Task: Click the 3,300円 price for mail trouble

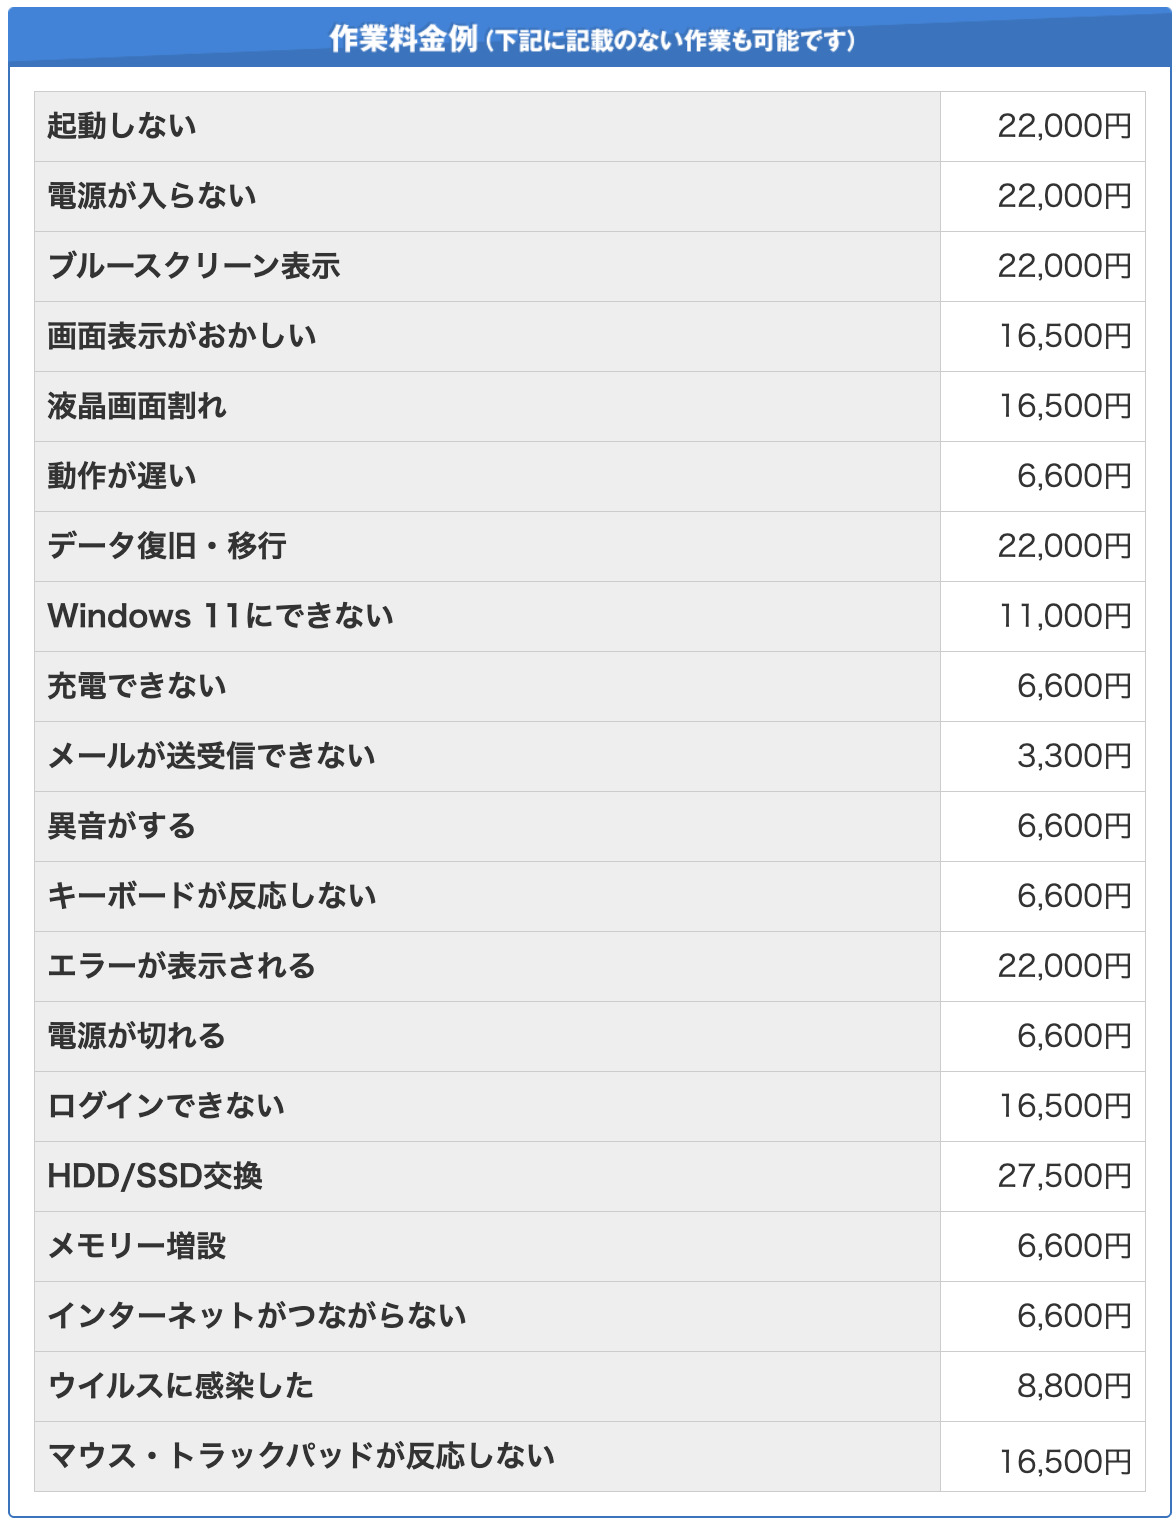Action: pos(1074,756)
